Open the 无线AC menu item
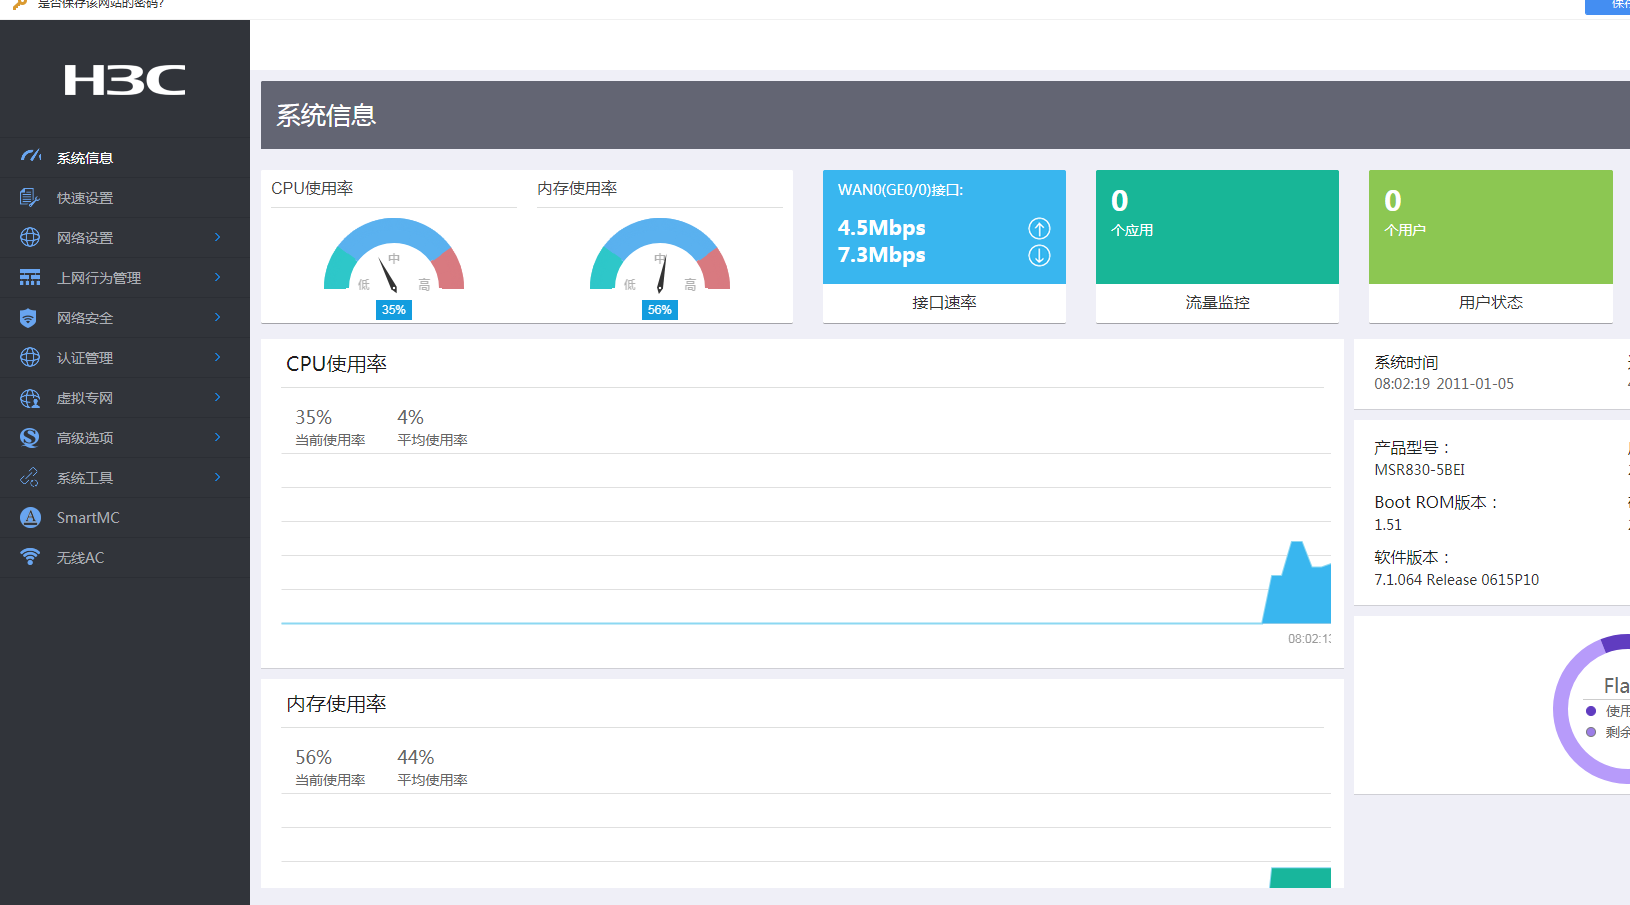This screenshot has height=905, width=1630. (x=125, y=558)
